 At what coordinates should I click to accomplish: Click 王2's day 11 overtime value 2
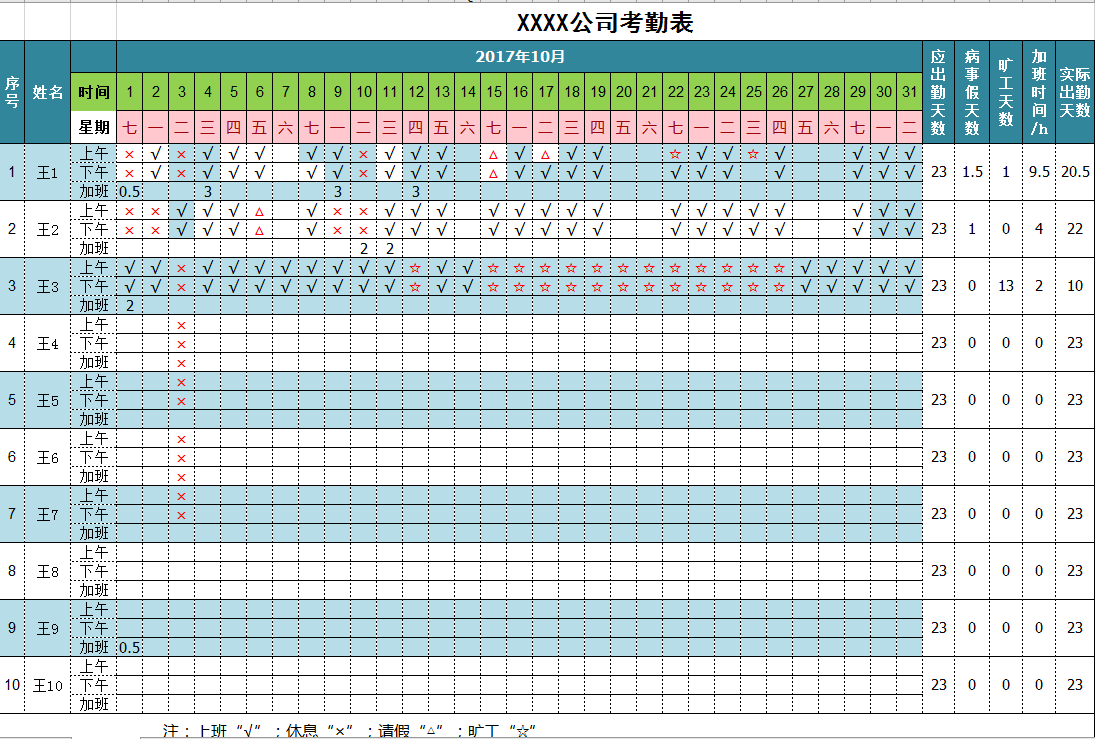click(390, 248)
